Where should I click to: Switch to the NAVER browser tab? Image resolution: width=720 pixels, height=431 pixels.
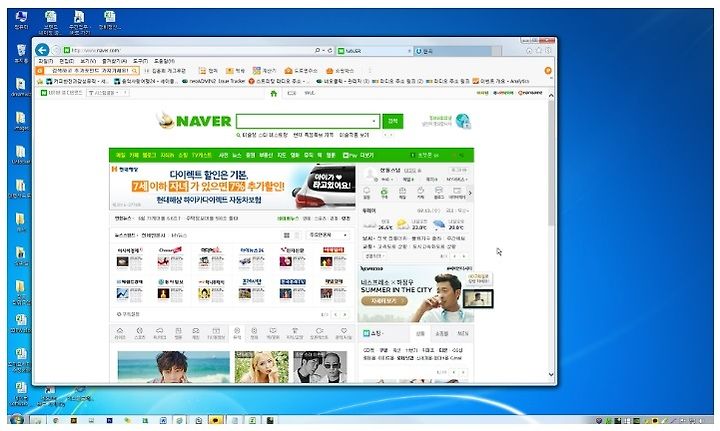pyautogui.click(x=373, y=51)
